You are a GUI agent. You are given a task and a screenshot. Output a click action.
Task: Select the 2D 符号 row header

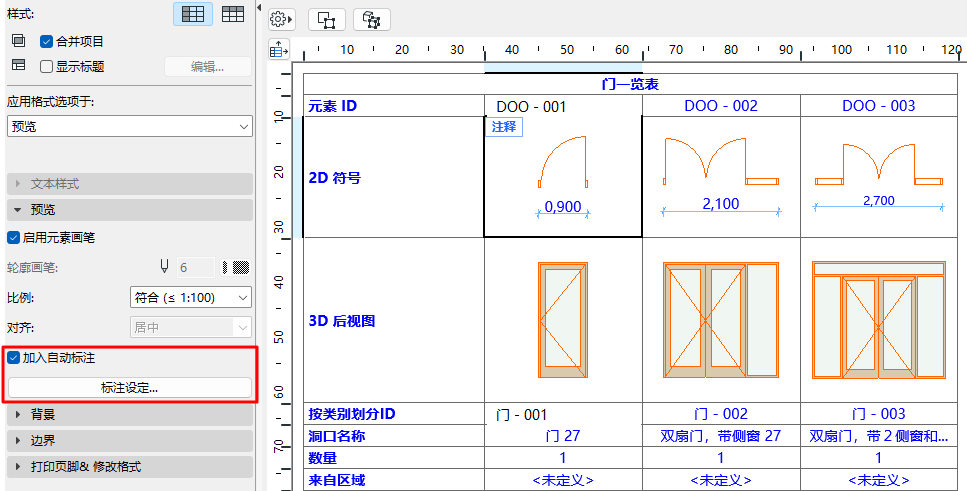click(394, 177)
